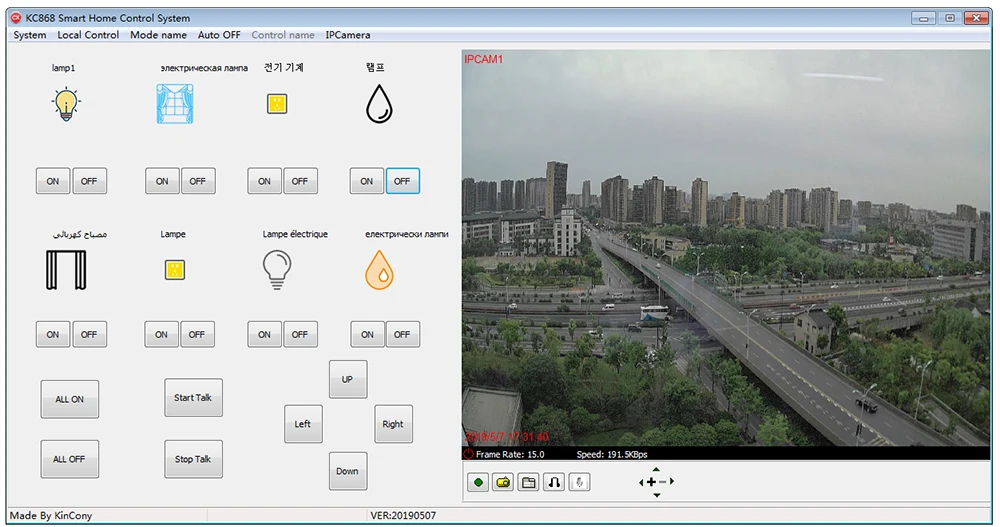Image resolution: width=1000 pixels, height=527 pixels.
Task: Click the UP direction button
Action: pyautogui.click(x=348, y=379)
